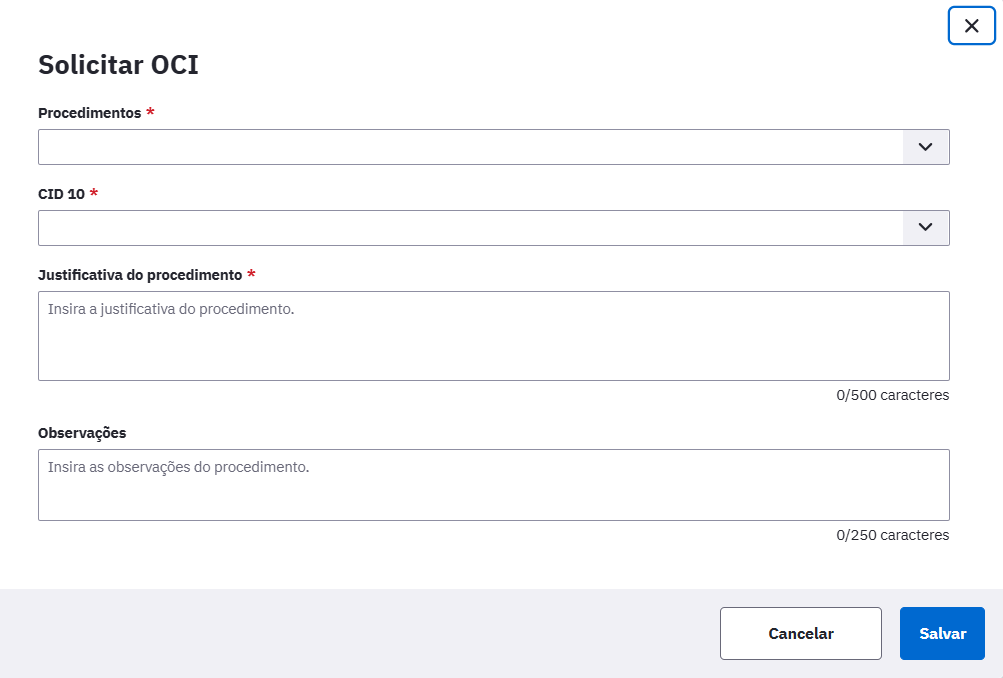Screen dimensions: 1003x678
Task: Click the Observações field label
Action: (x=82, y=433)
